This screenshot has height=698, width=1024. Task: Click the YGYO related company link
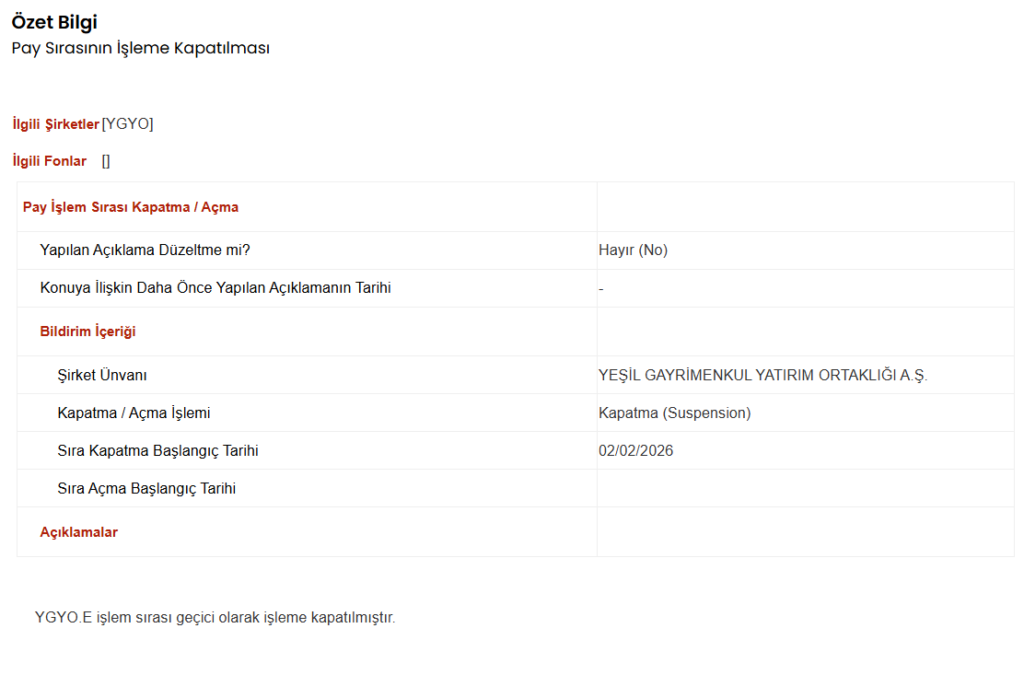128,124
